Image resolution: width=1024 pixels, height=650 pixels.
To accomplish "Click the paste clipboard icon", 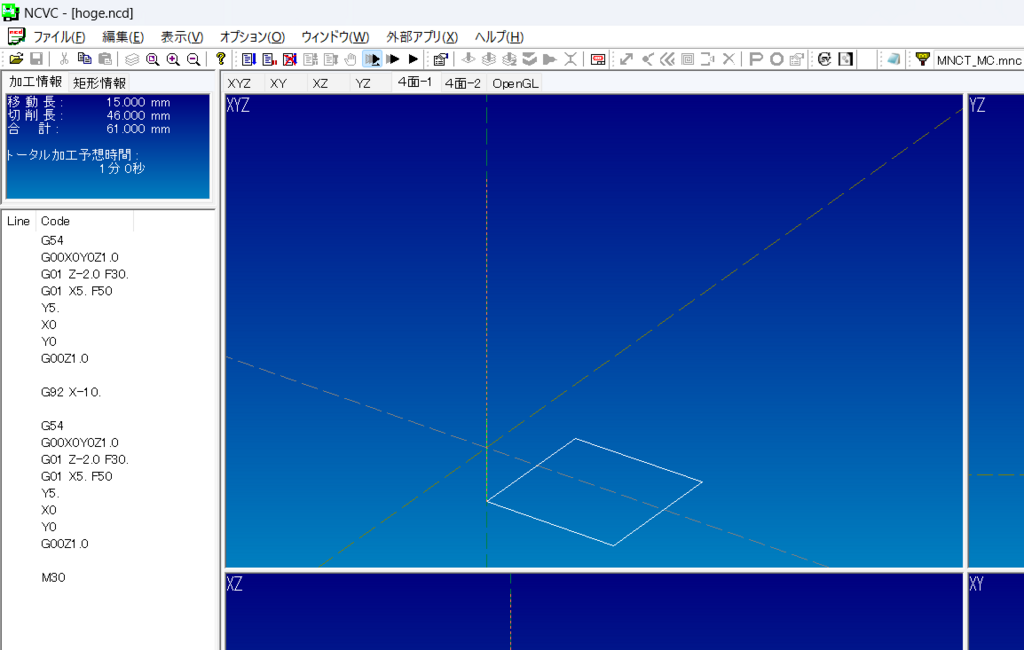I will 104,59.
